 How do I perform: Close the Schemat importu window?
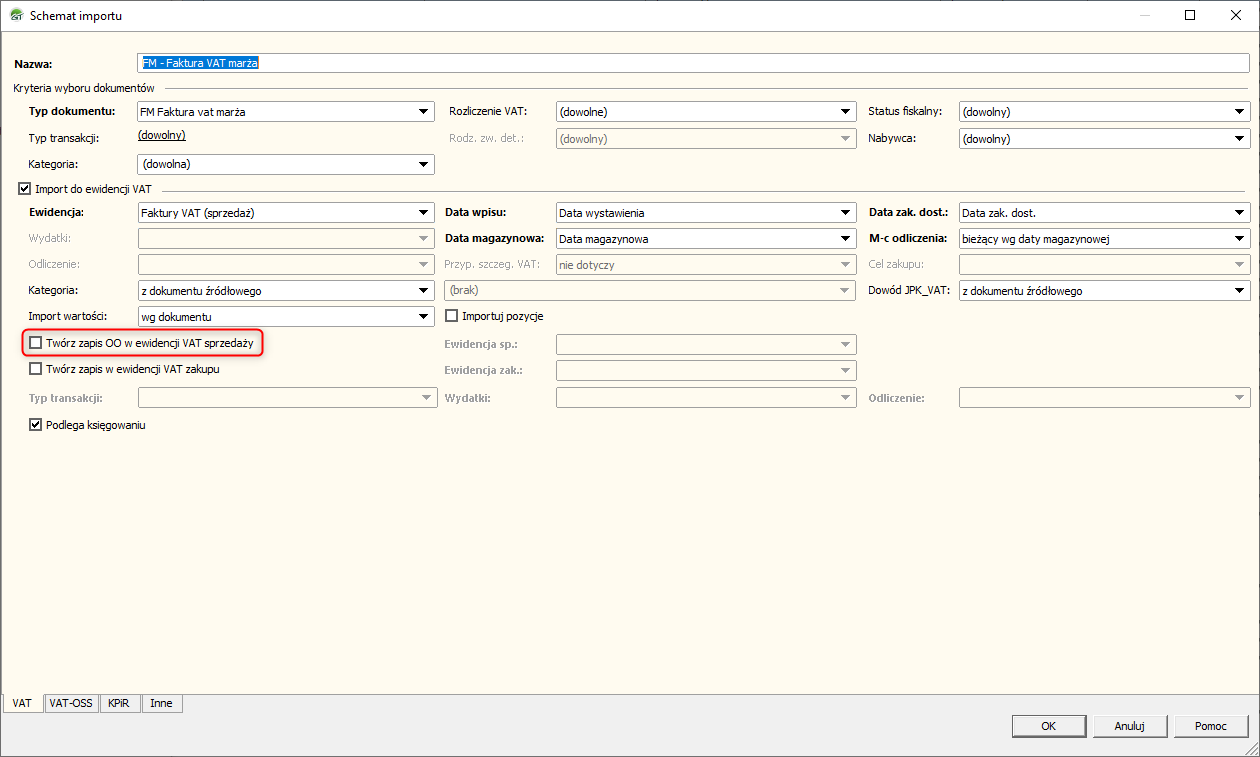point(1236,16)
